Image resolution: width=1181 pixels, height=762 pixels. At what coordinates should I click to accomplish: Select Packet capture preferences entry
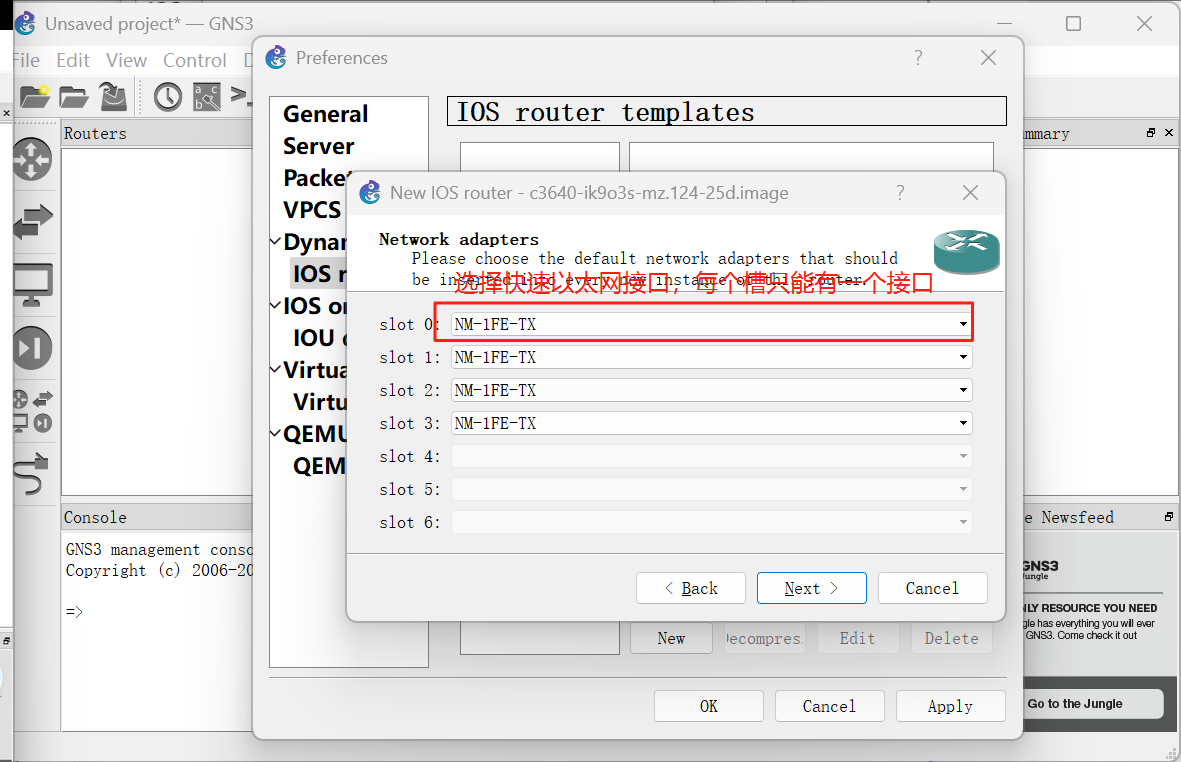click(x=316, y=178)
